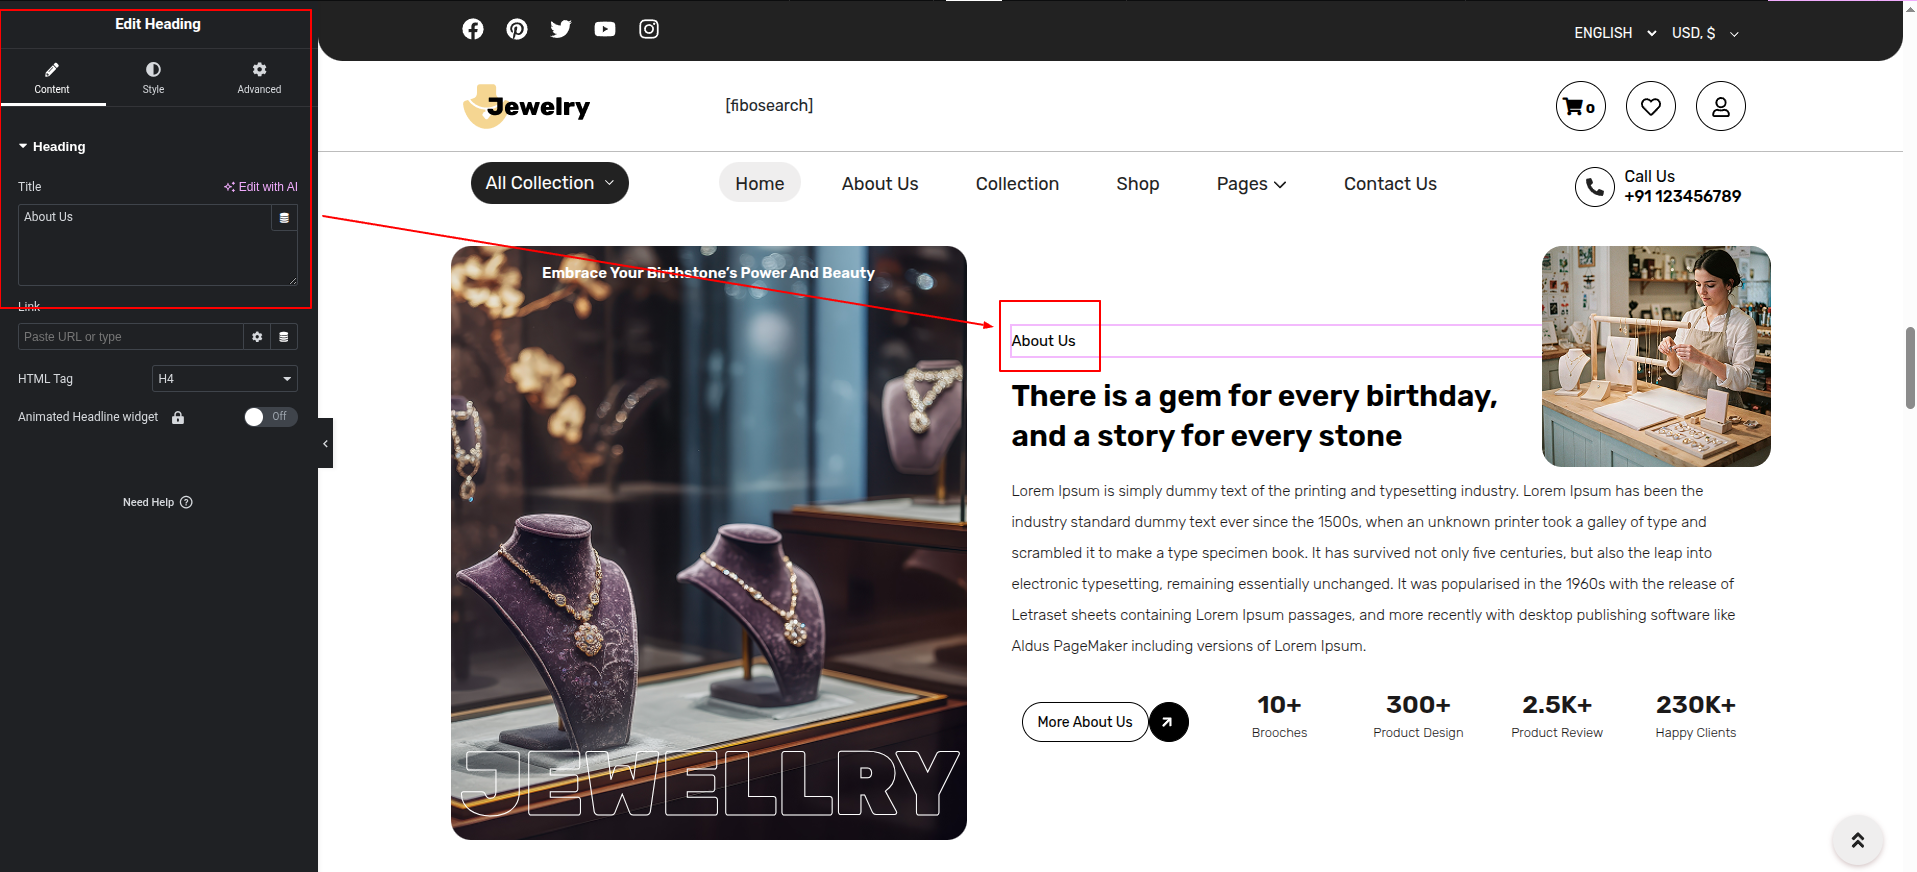
Task: Click the scroll-to-top double arrow button
Action: pyautogui.click(x=1857, y=840)
